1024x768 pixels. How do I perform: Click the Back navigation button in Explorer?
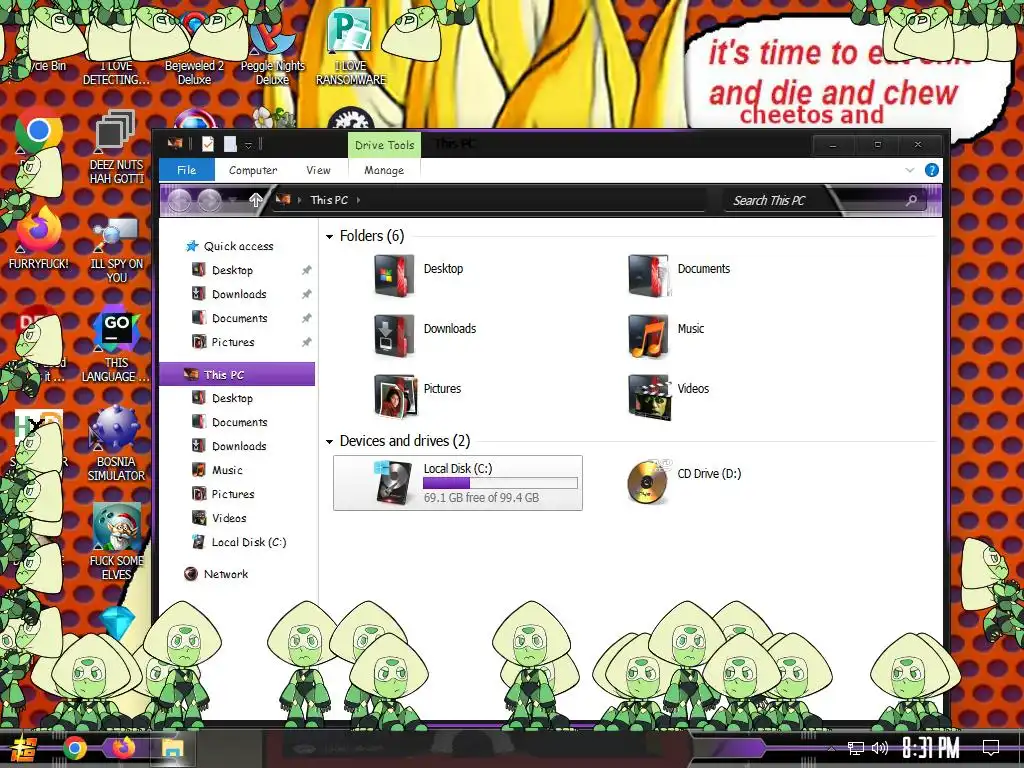pyautogui.click(x=180, y=200)
